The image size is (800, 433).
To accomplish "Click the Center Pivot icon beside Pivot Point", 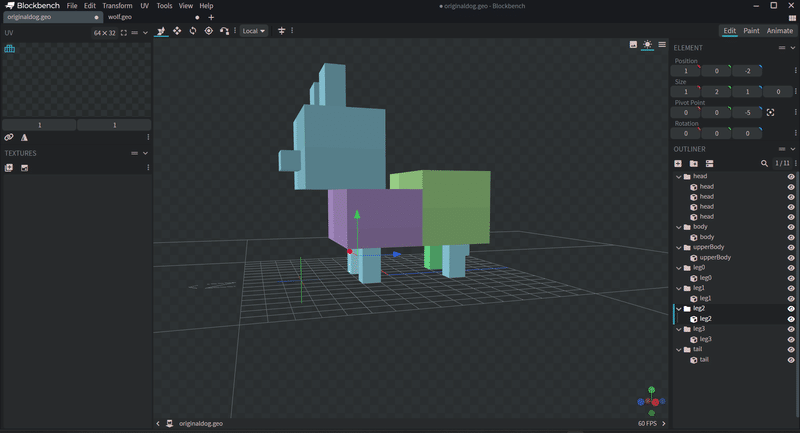I will point(771,113).
